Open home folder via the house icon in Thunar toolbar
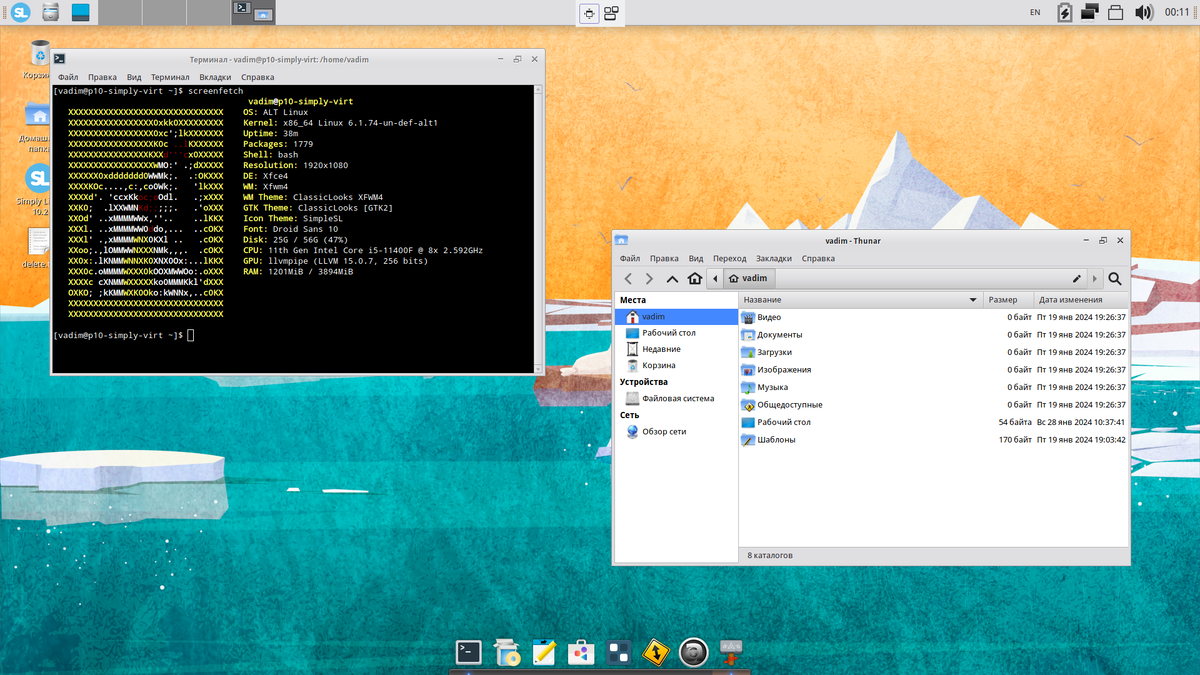The width and height of the screenshot is (1200, 675). [x=695, y=278]
